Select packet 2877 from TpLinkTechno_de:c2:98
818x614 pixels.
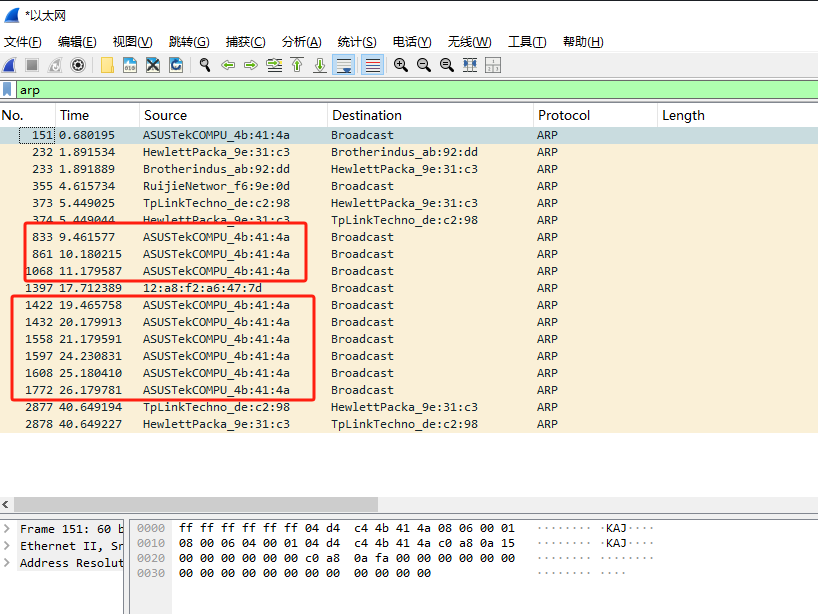tap(409, 407)
